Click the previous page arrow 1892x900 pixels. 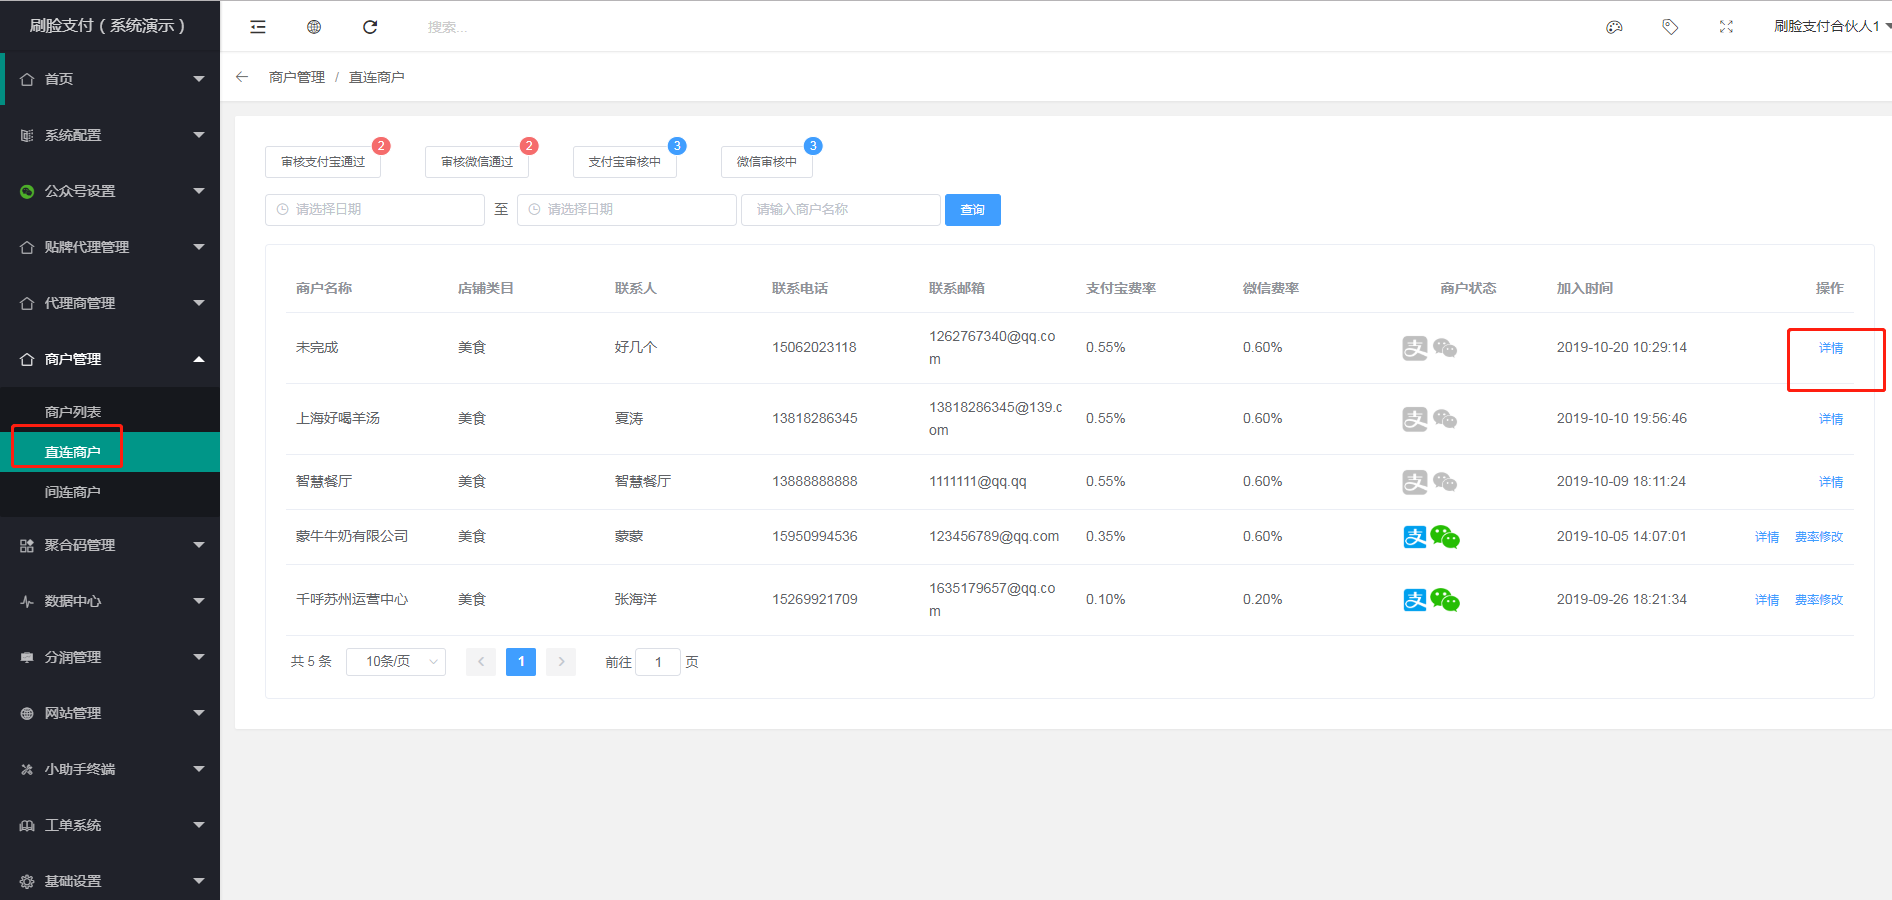[x=481, y=662]
